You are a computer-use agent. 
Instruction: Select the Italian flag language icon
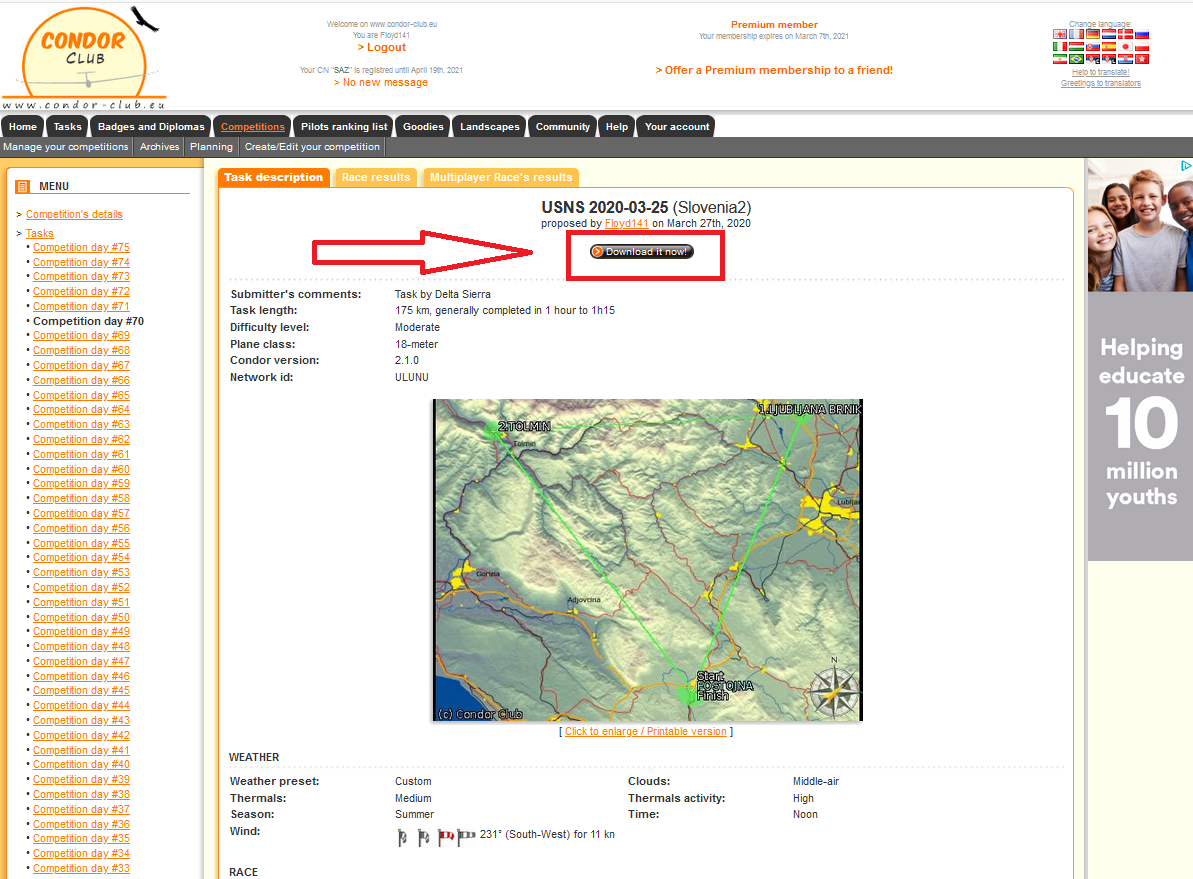[x=1060, y=46]
